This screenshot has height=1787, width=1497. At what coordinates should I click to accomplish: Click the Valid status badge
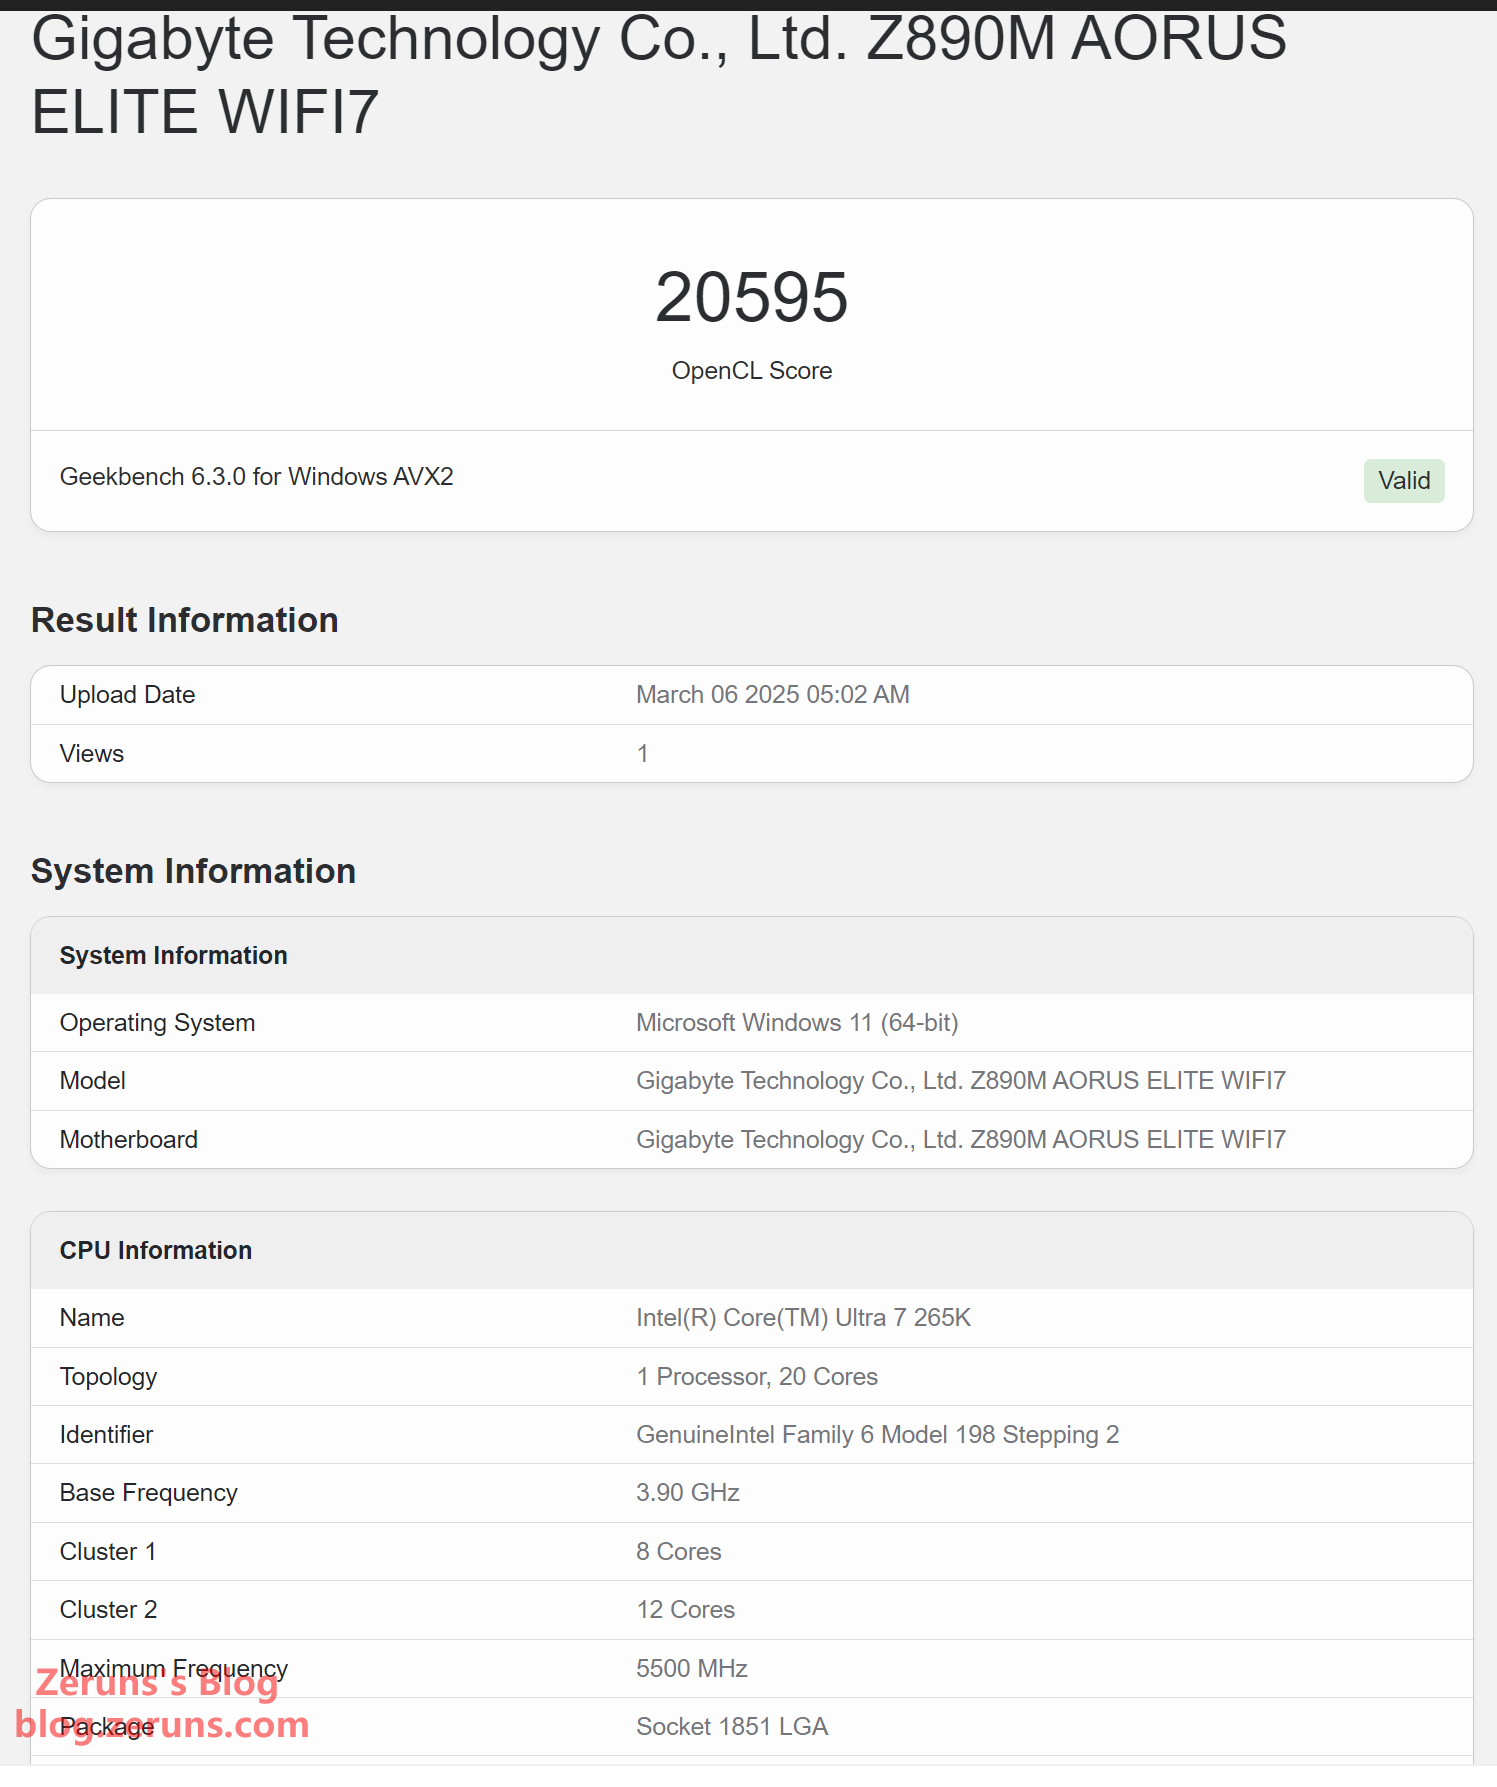coord(1403,481)
